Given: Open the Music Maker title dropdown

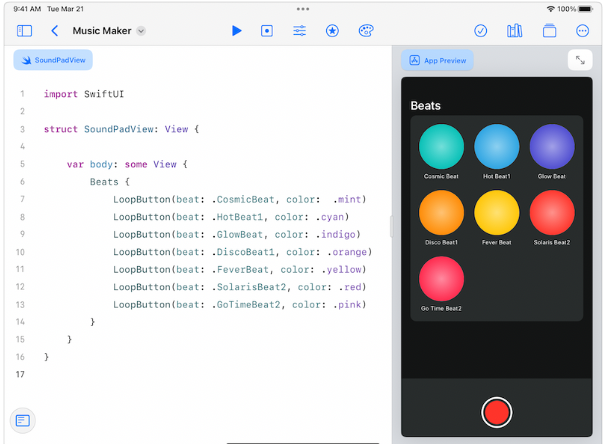Looking at the screenshot, I should click(x=141, y=31).
